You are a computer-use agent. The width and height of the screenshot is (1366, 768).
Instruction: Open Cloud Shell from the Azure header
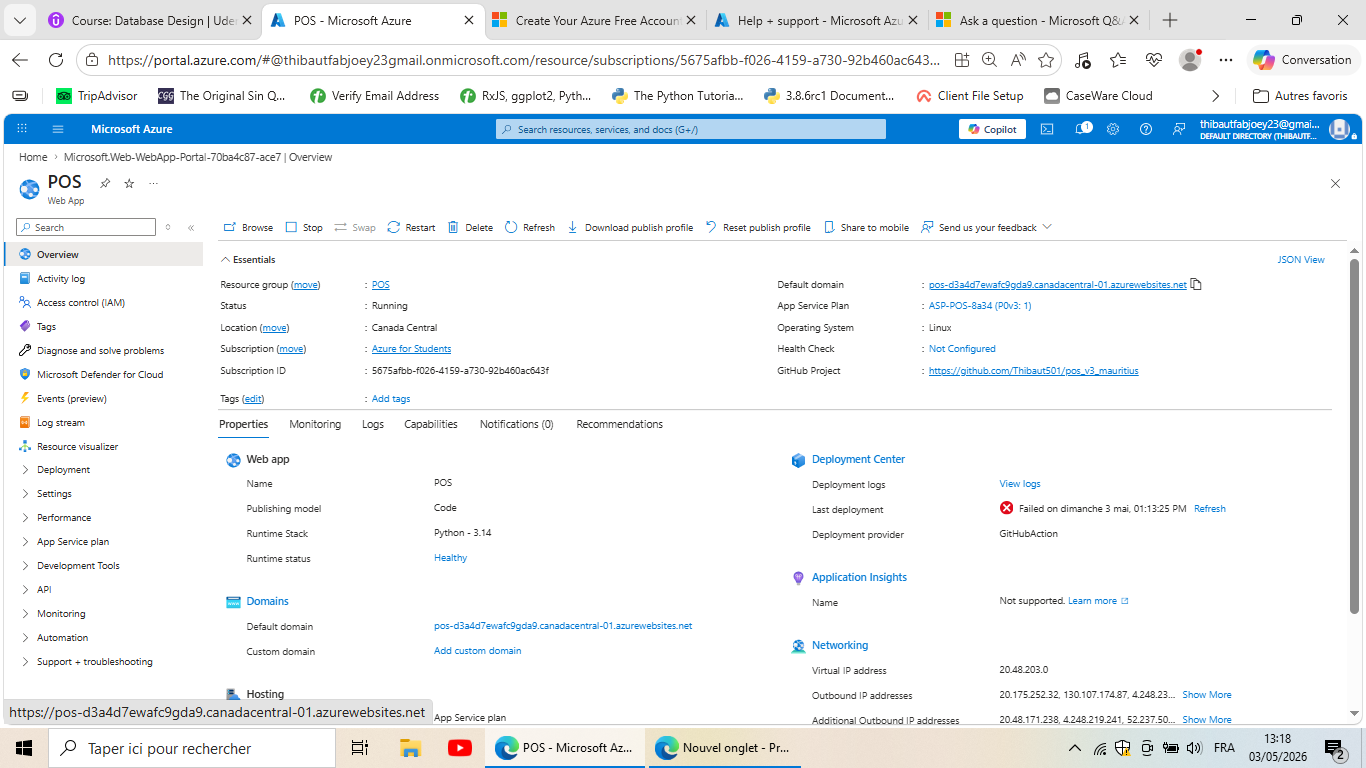point(1047,129)
